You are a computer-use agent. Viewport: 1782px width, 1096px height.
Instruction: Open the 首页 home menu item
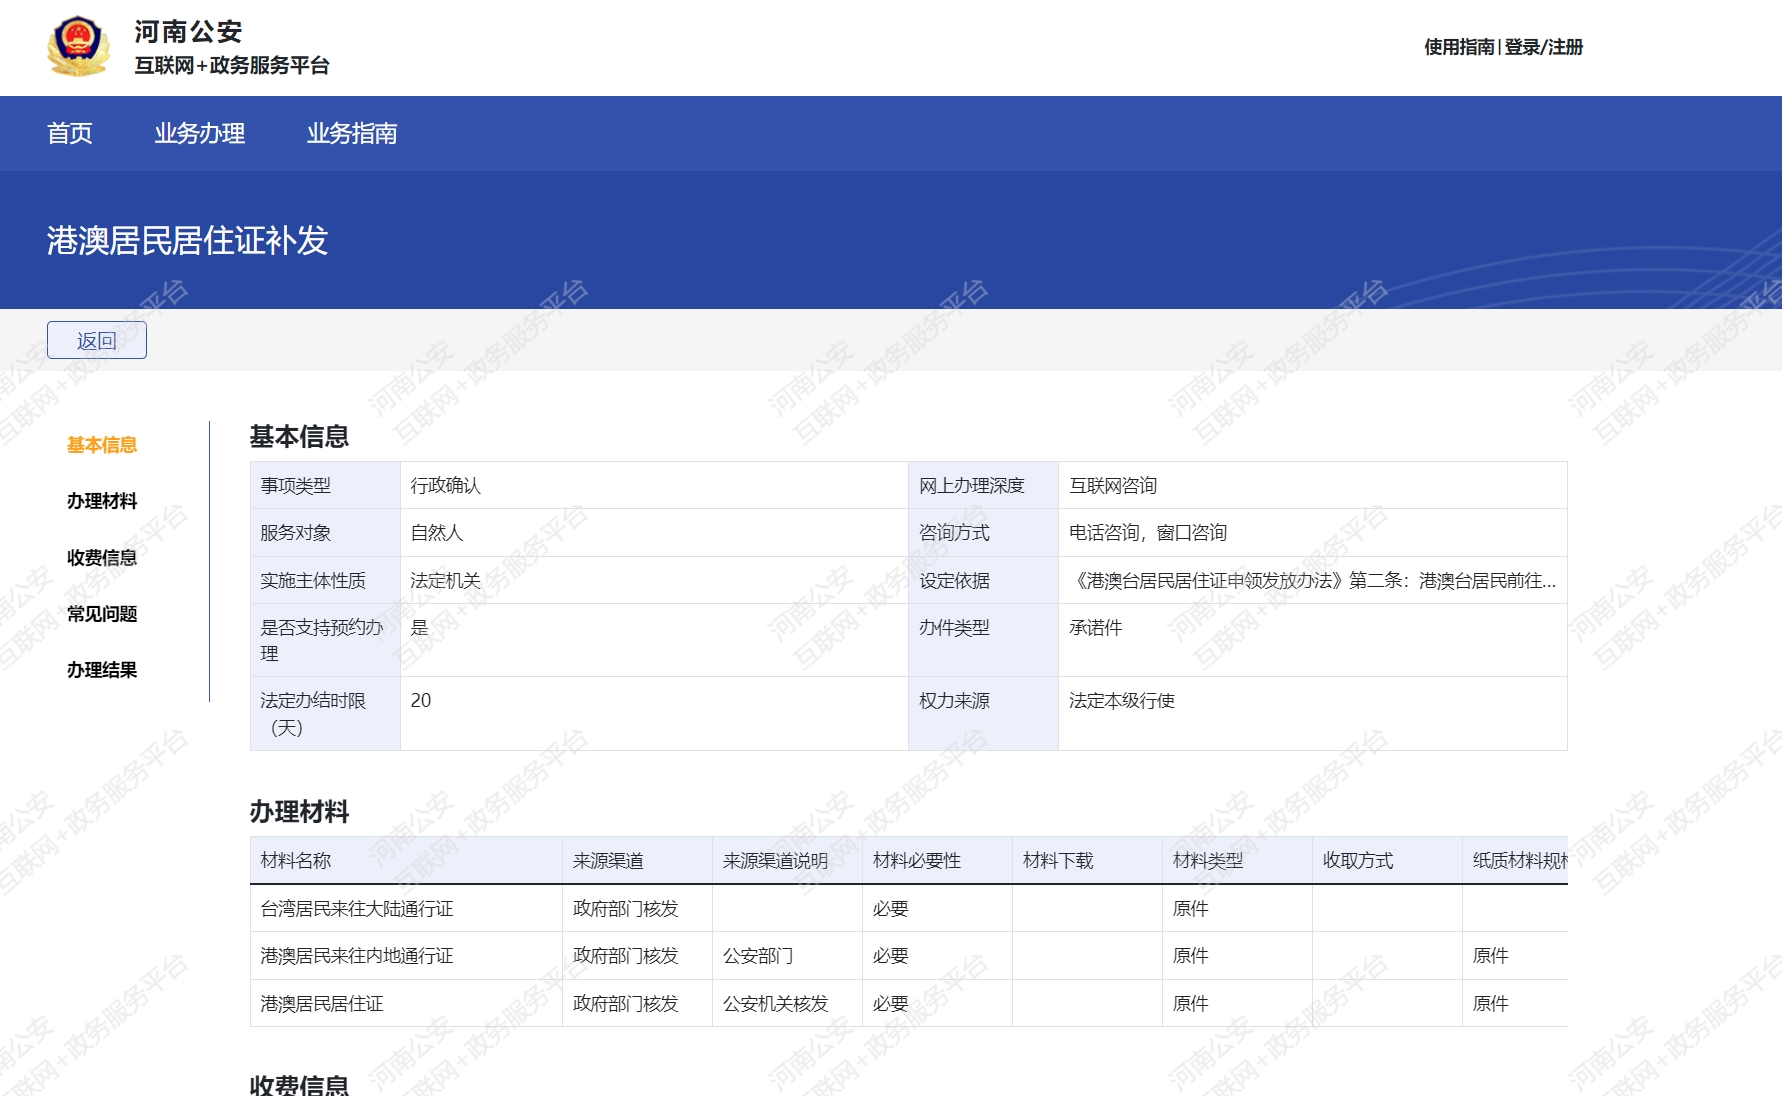[70, 133]
